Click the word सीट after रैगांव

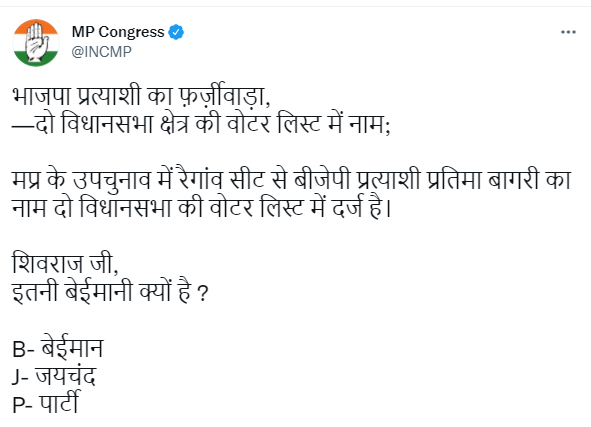pos(247,179)
